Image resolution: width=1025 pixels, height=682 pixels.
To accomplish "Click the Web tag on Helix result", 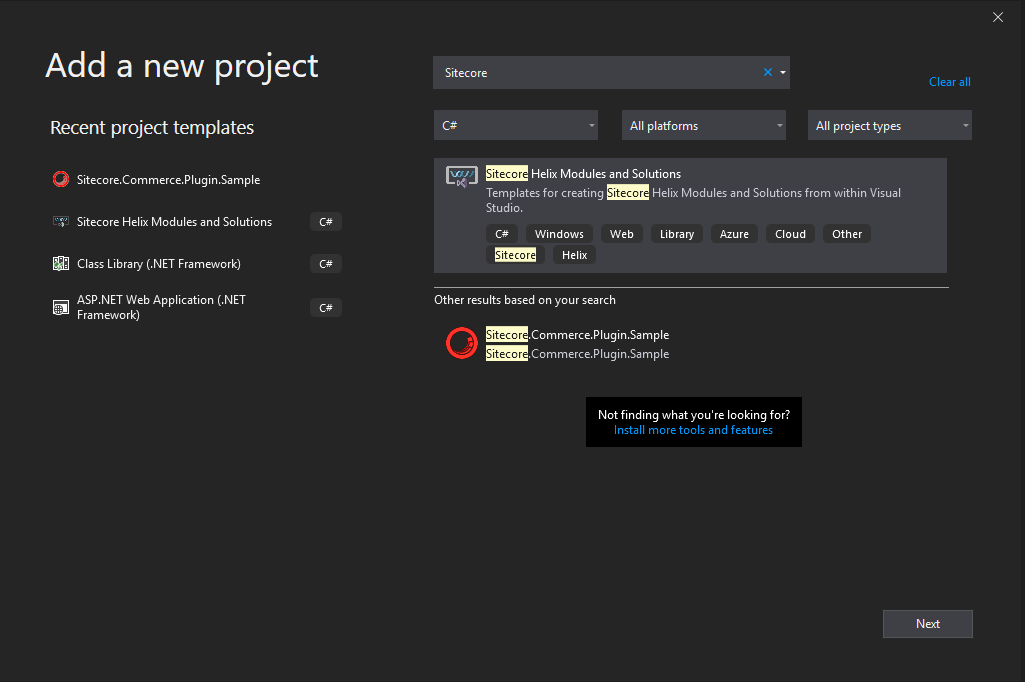I will coord(622,233).
